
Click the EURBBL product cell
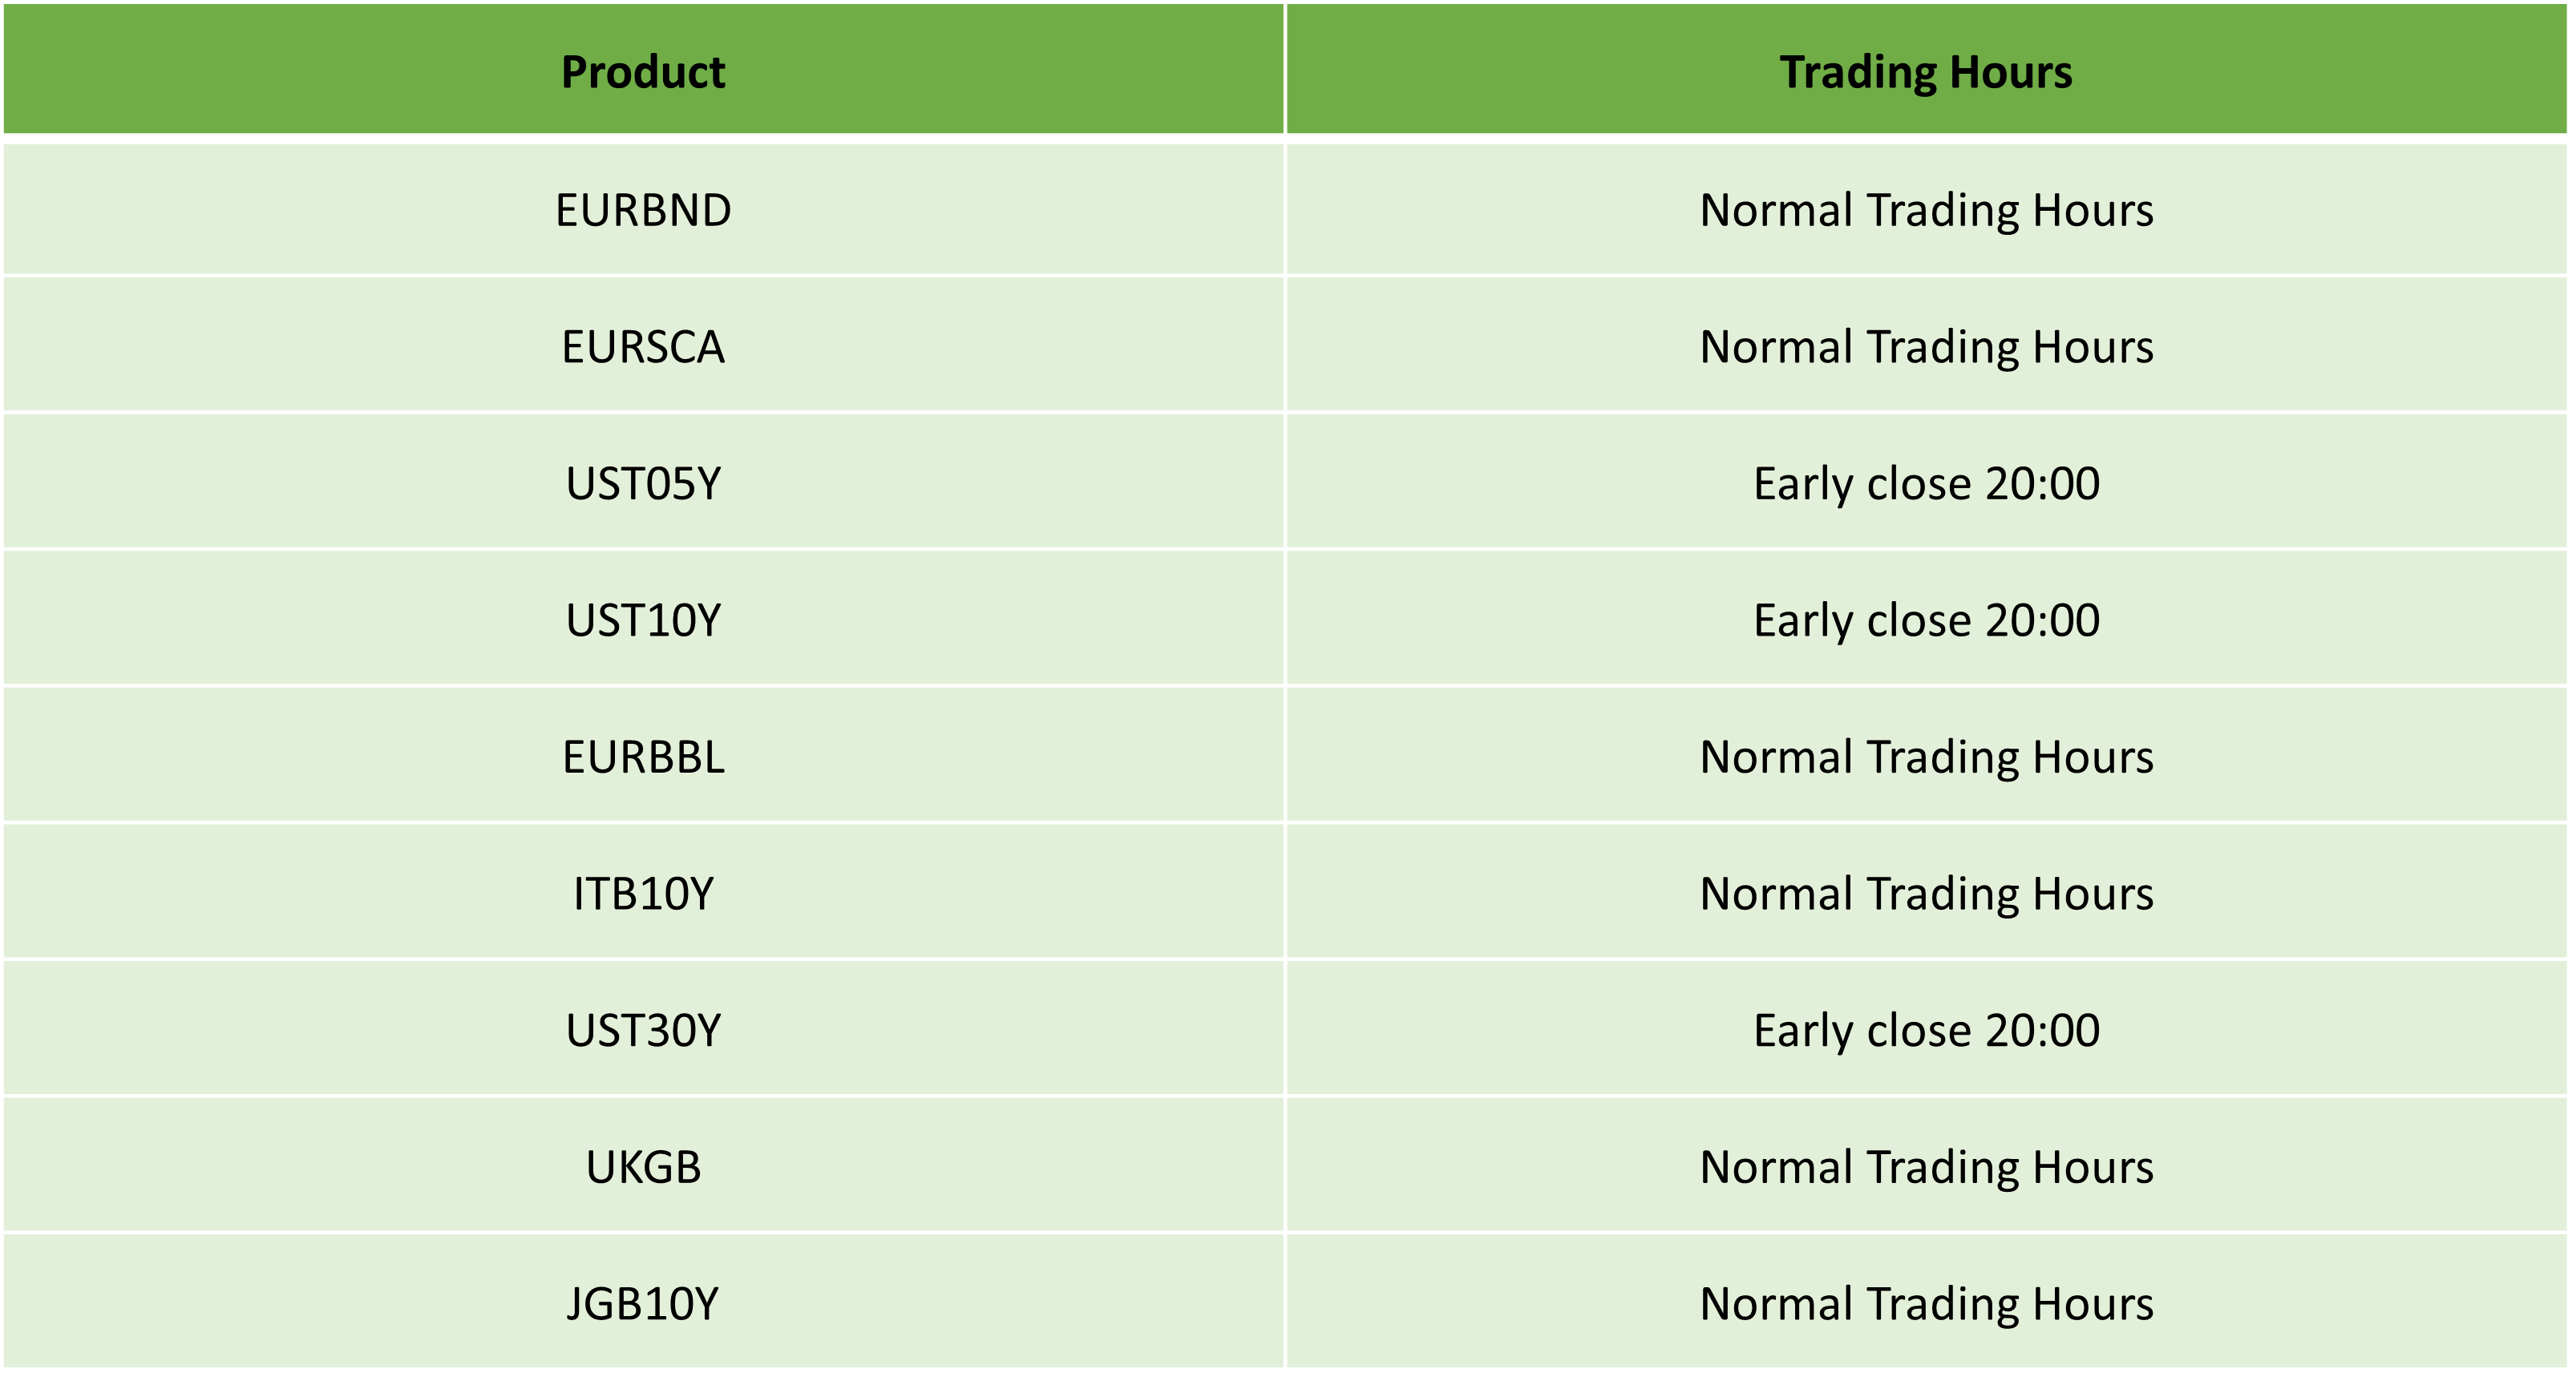[643, 757]
